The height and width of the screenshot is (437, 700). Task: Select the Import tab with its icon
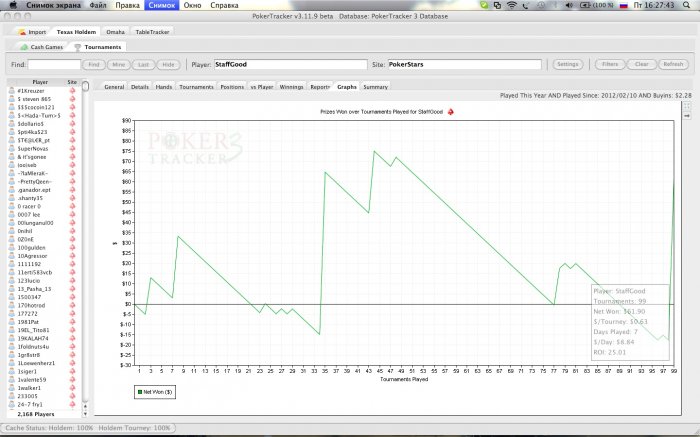pyautogui.click(x=33, y=32)
